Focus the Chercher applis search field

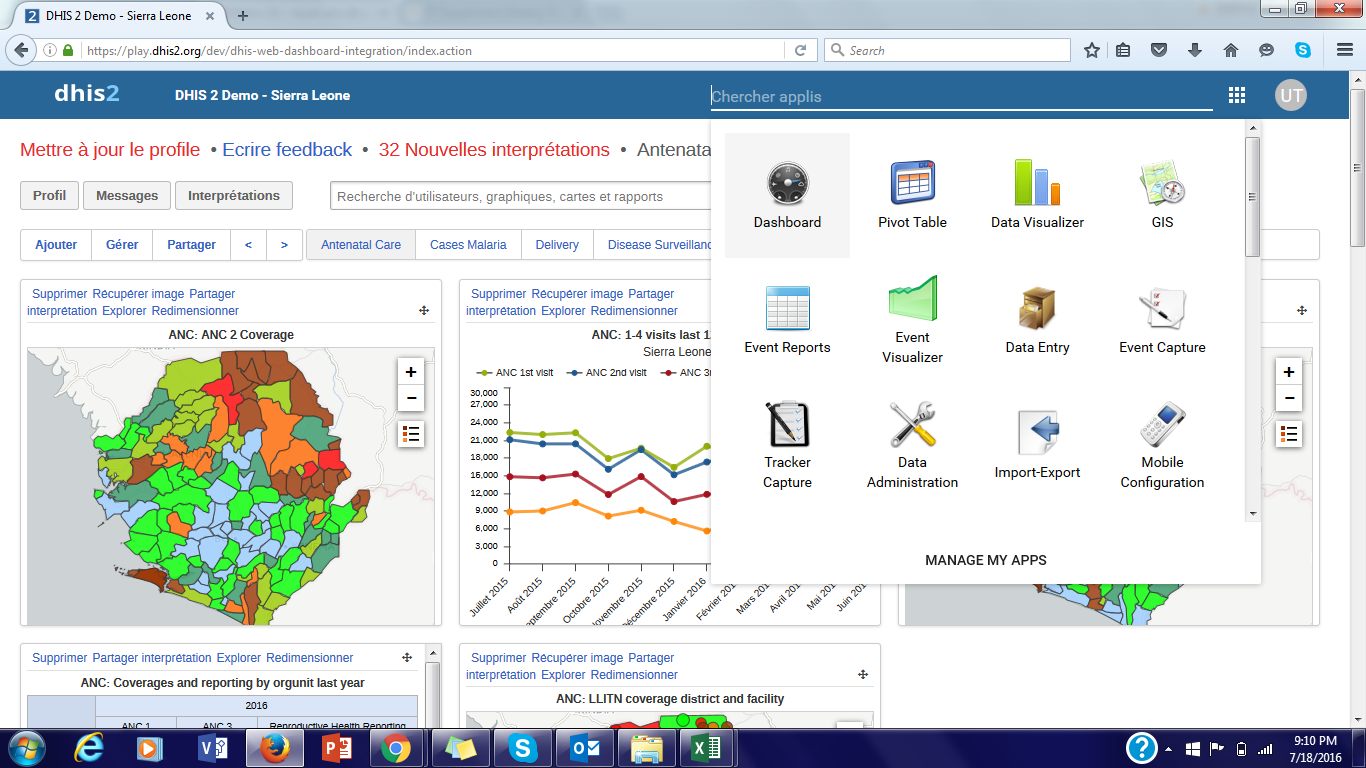tap(960, 97)
